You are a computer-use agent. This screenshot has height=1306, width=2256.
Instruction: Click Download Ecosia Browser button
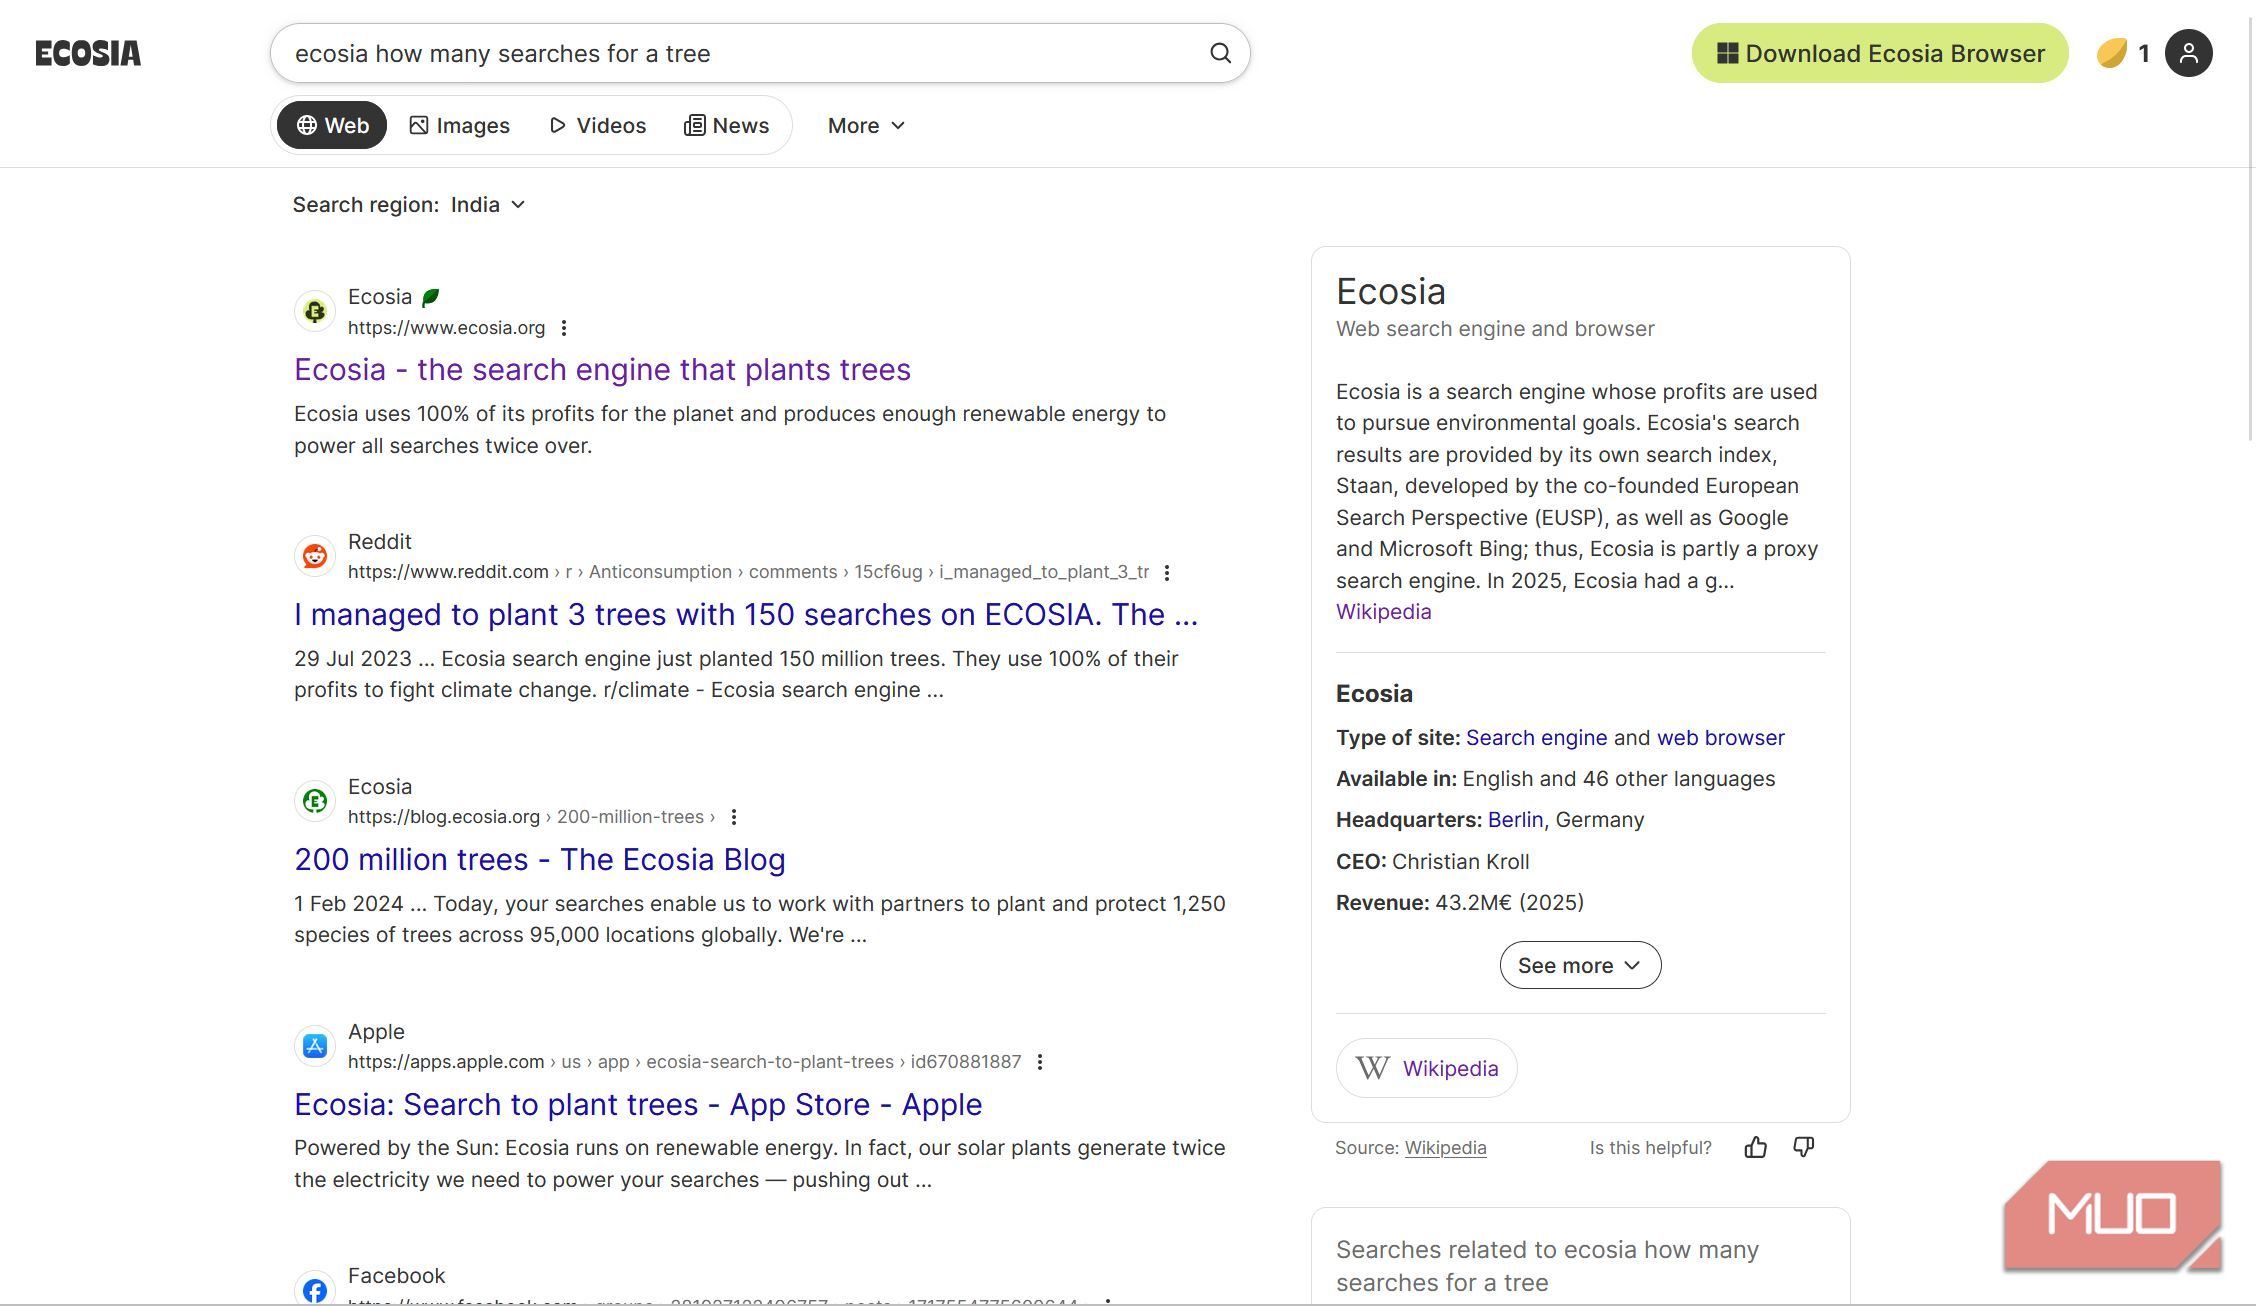(1880, 53)
